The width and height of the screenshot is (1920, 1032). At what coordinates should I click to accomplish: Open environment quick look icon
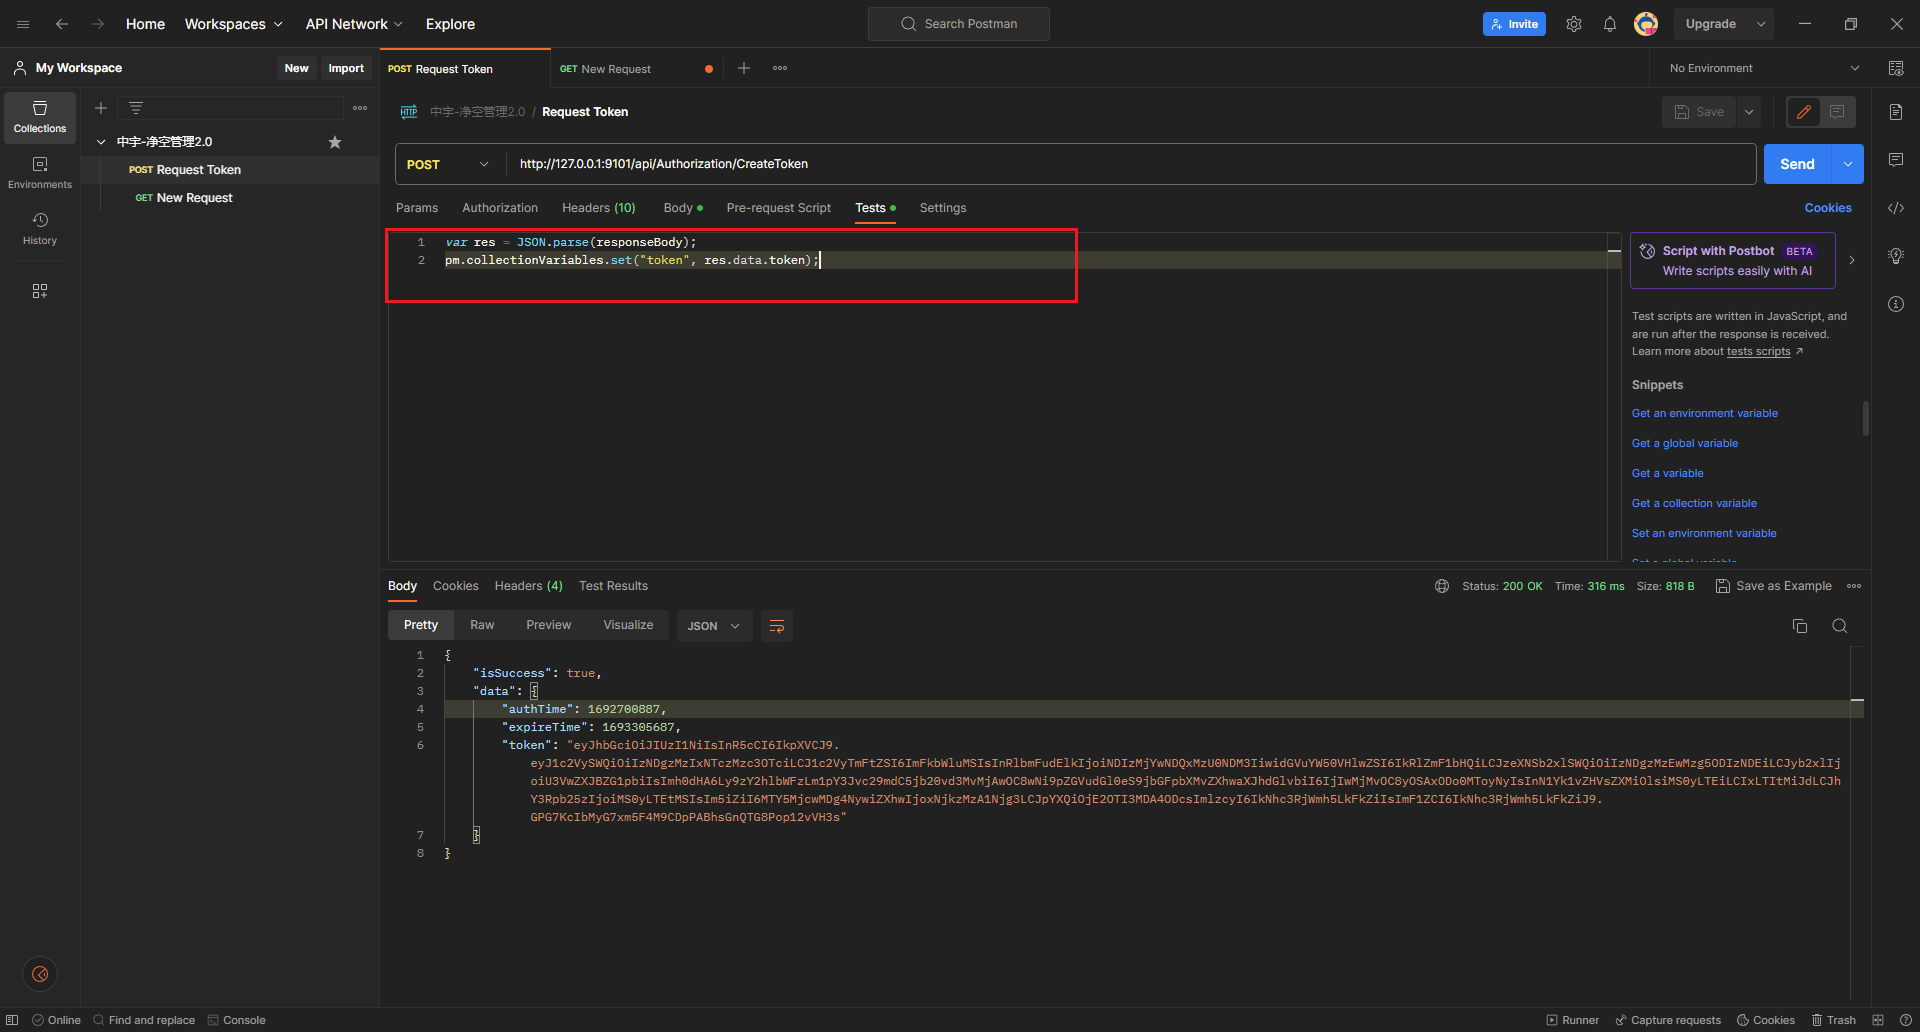1896,68
